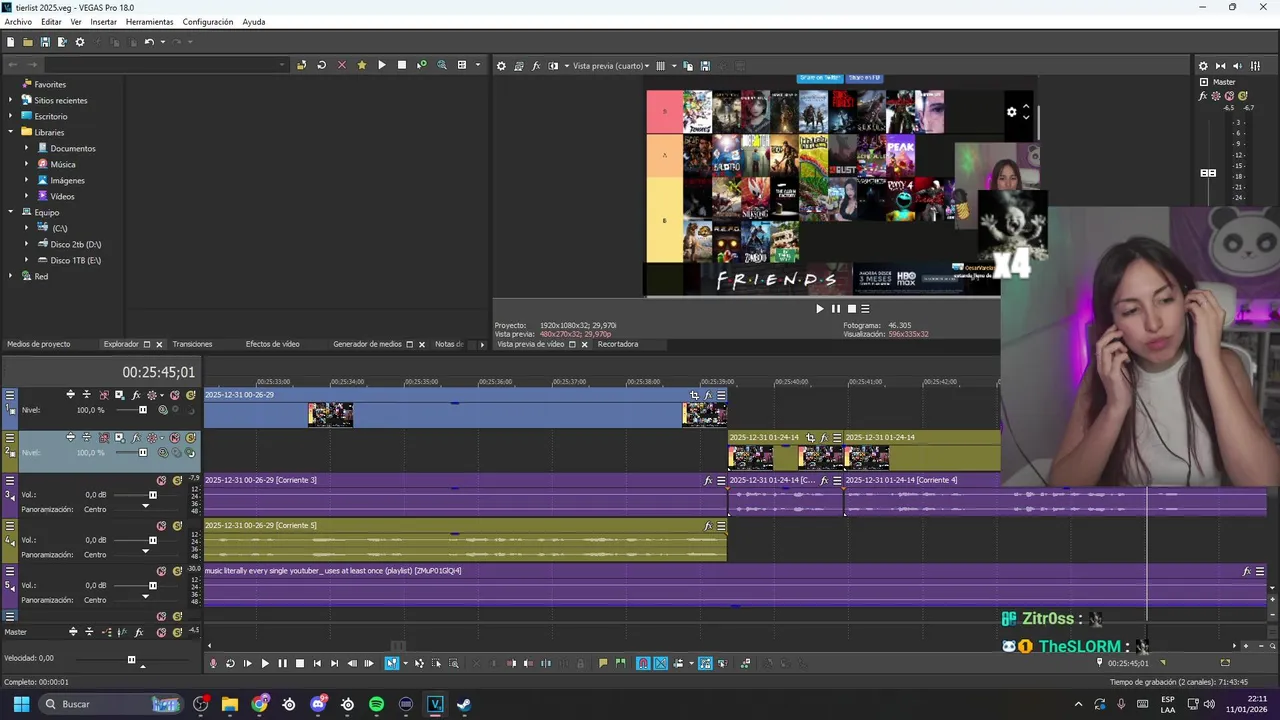Solo video track 1
Screen dimensions: 1280x720
point(190,395)
